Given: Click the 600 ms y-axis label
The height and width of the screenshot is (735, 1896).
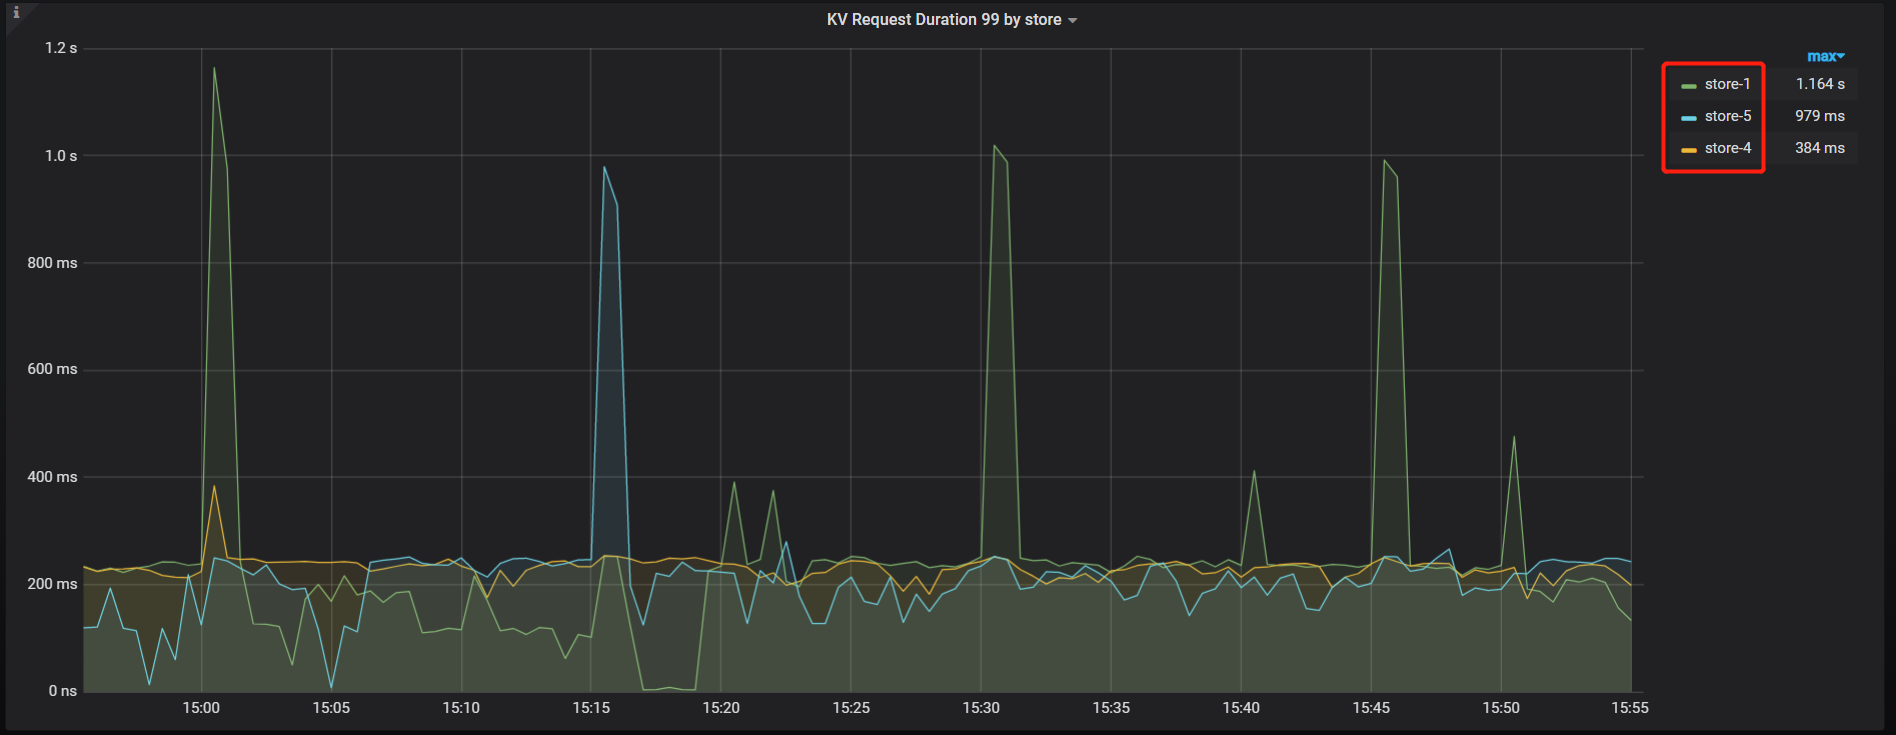Looking at the screenshot, I should pyautogui.click(x=52, y=369).
